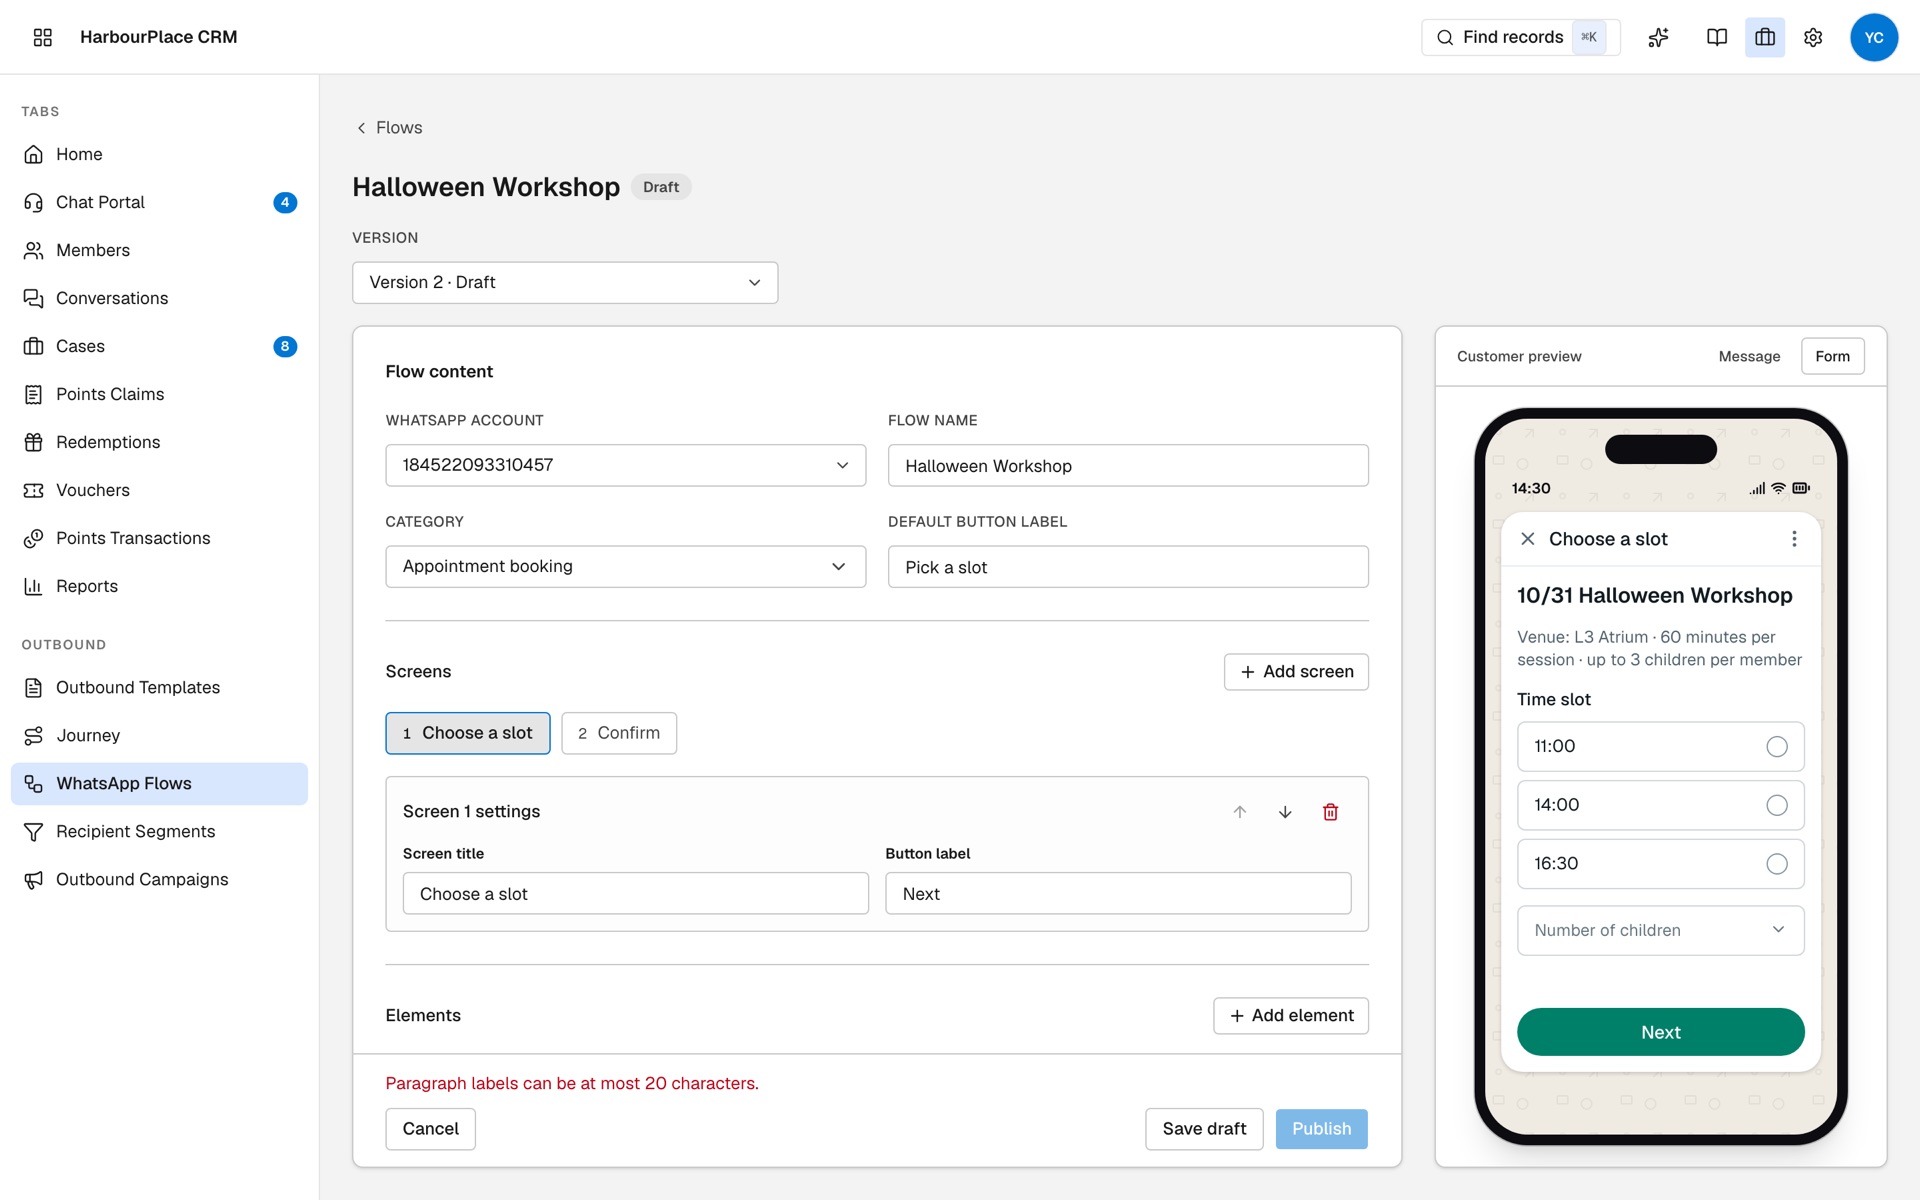
Task: Open the Category Appointment booking dropdown
Action: click(626, 567)
